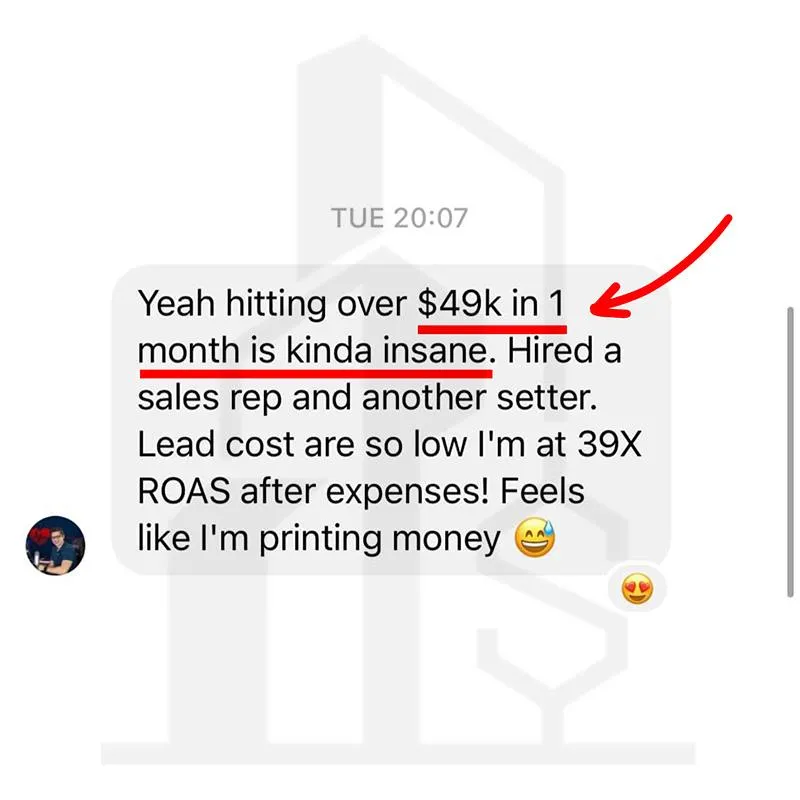Click the "Lead cost are so low" text
800x800 pixels.
click(302, 444)
